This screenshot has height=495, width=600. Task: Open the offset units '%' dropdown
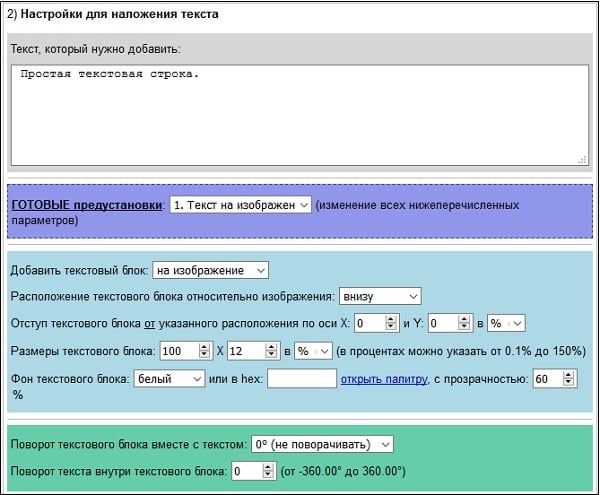click(x=505, y=323)
